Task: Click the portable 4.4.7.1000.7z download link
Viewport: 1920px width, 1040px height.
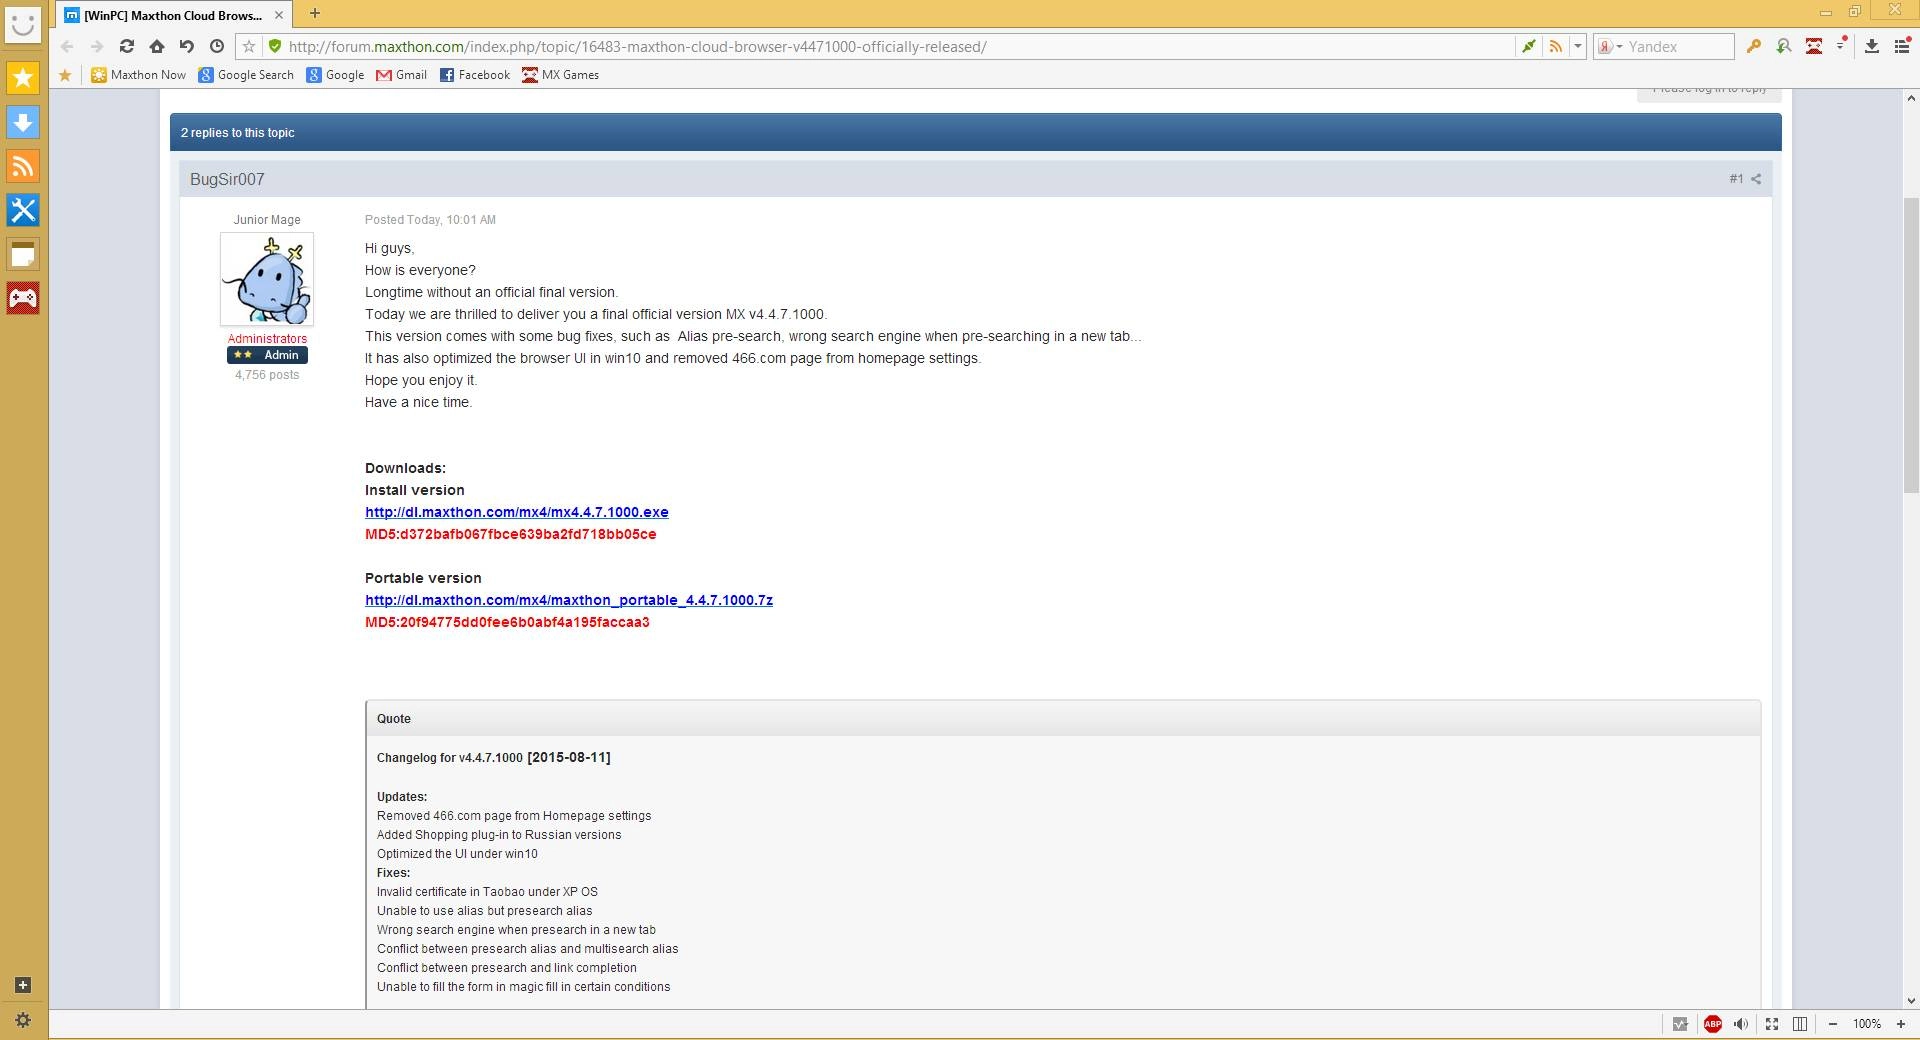Action: click(568, 600)
